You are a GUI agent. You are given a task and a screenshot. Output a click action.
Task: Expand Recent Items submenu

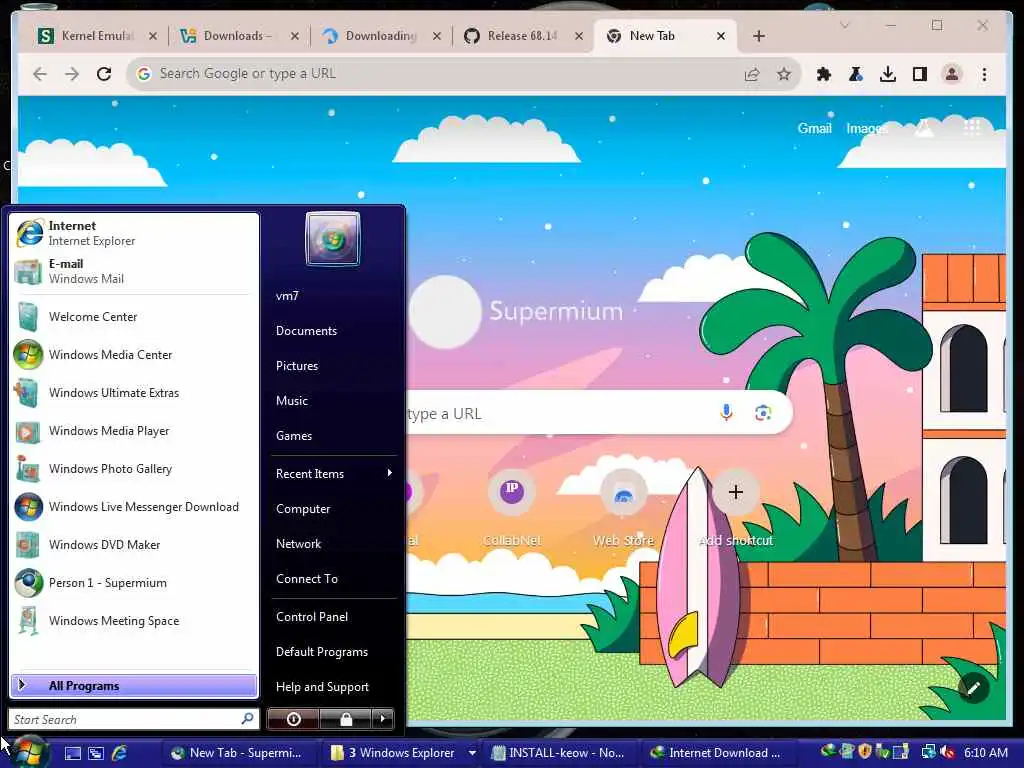tap(333, 473)
